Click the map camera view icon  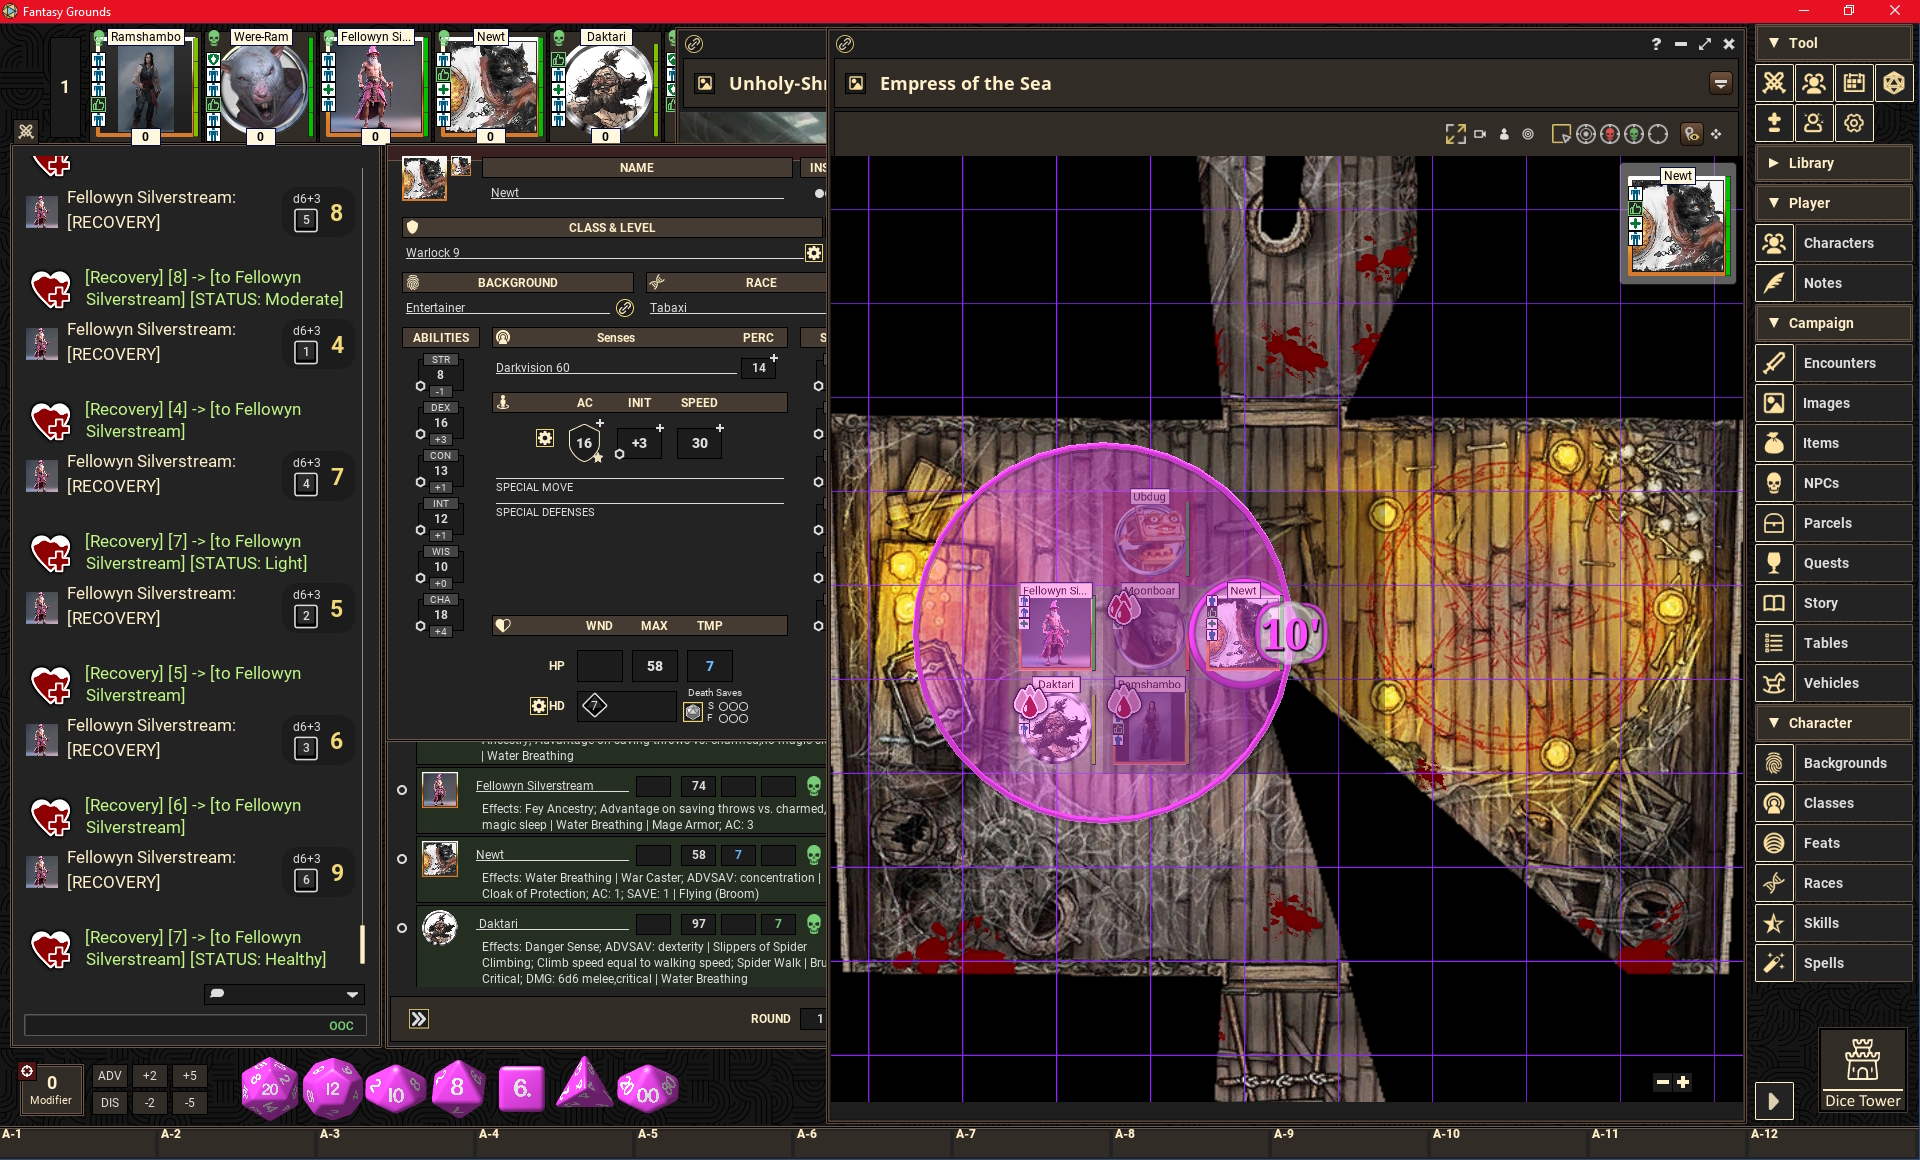[x=1480, y=134]
